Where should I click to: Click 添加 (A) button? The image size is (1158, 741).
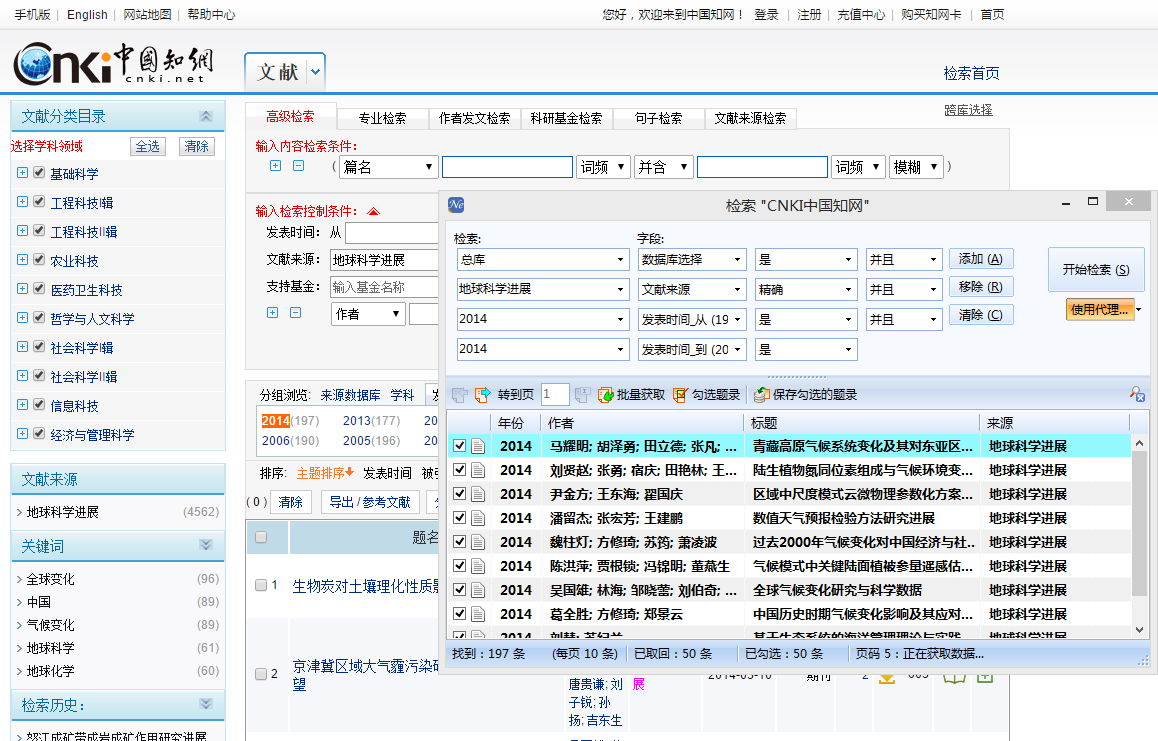tap(981, 259)
